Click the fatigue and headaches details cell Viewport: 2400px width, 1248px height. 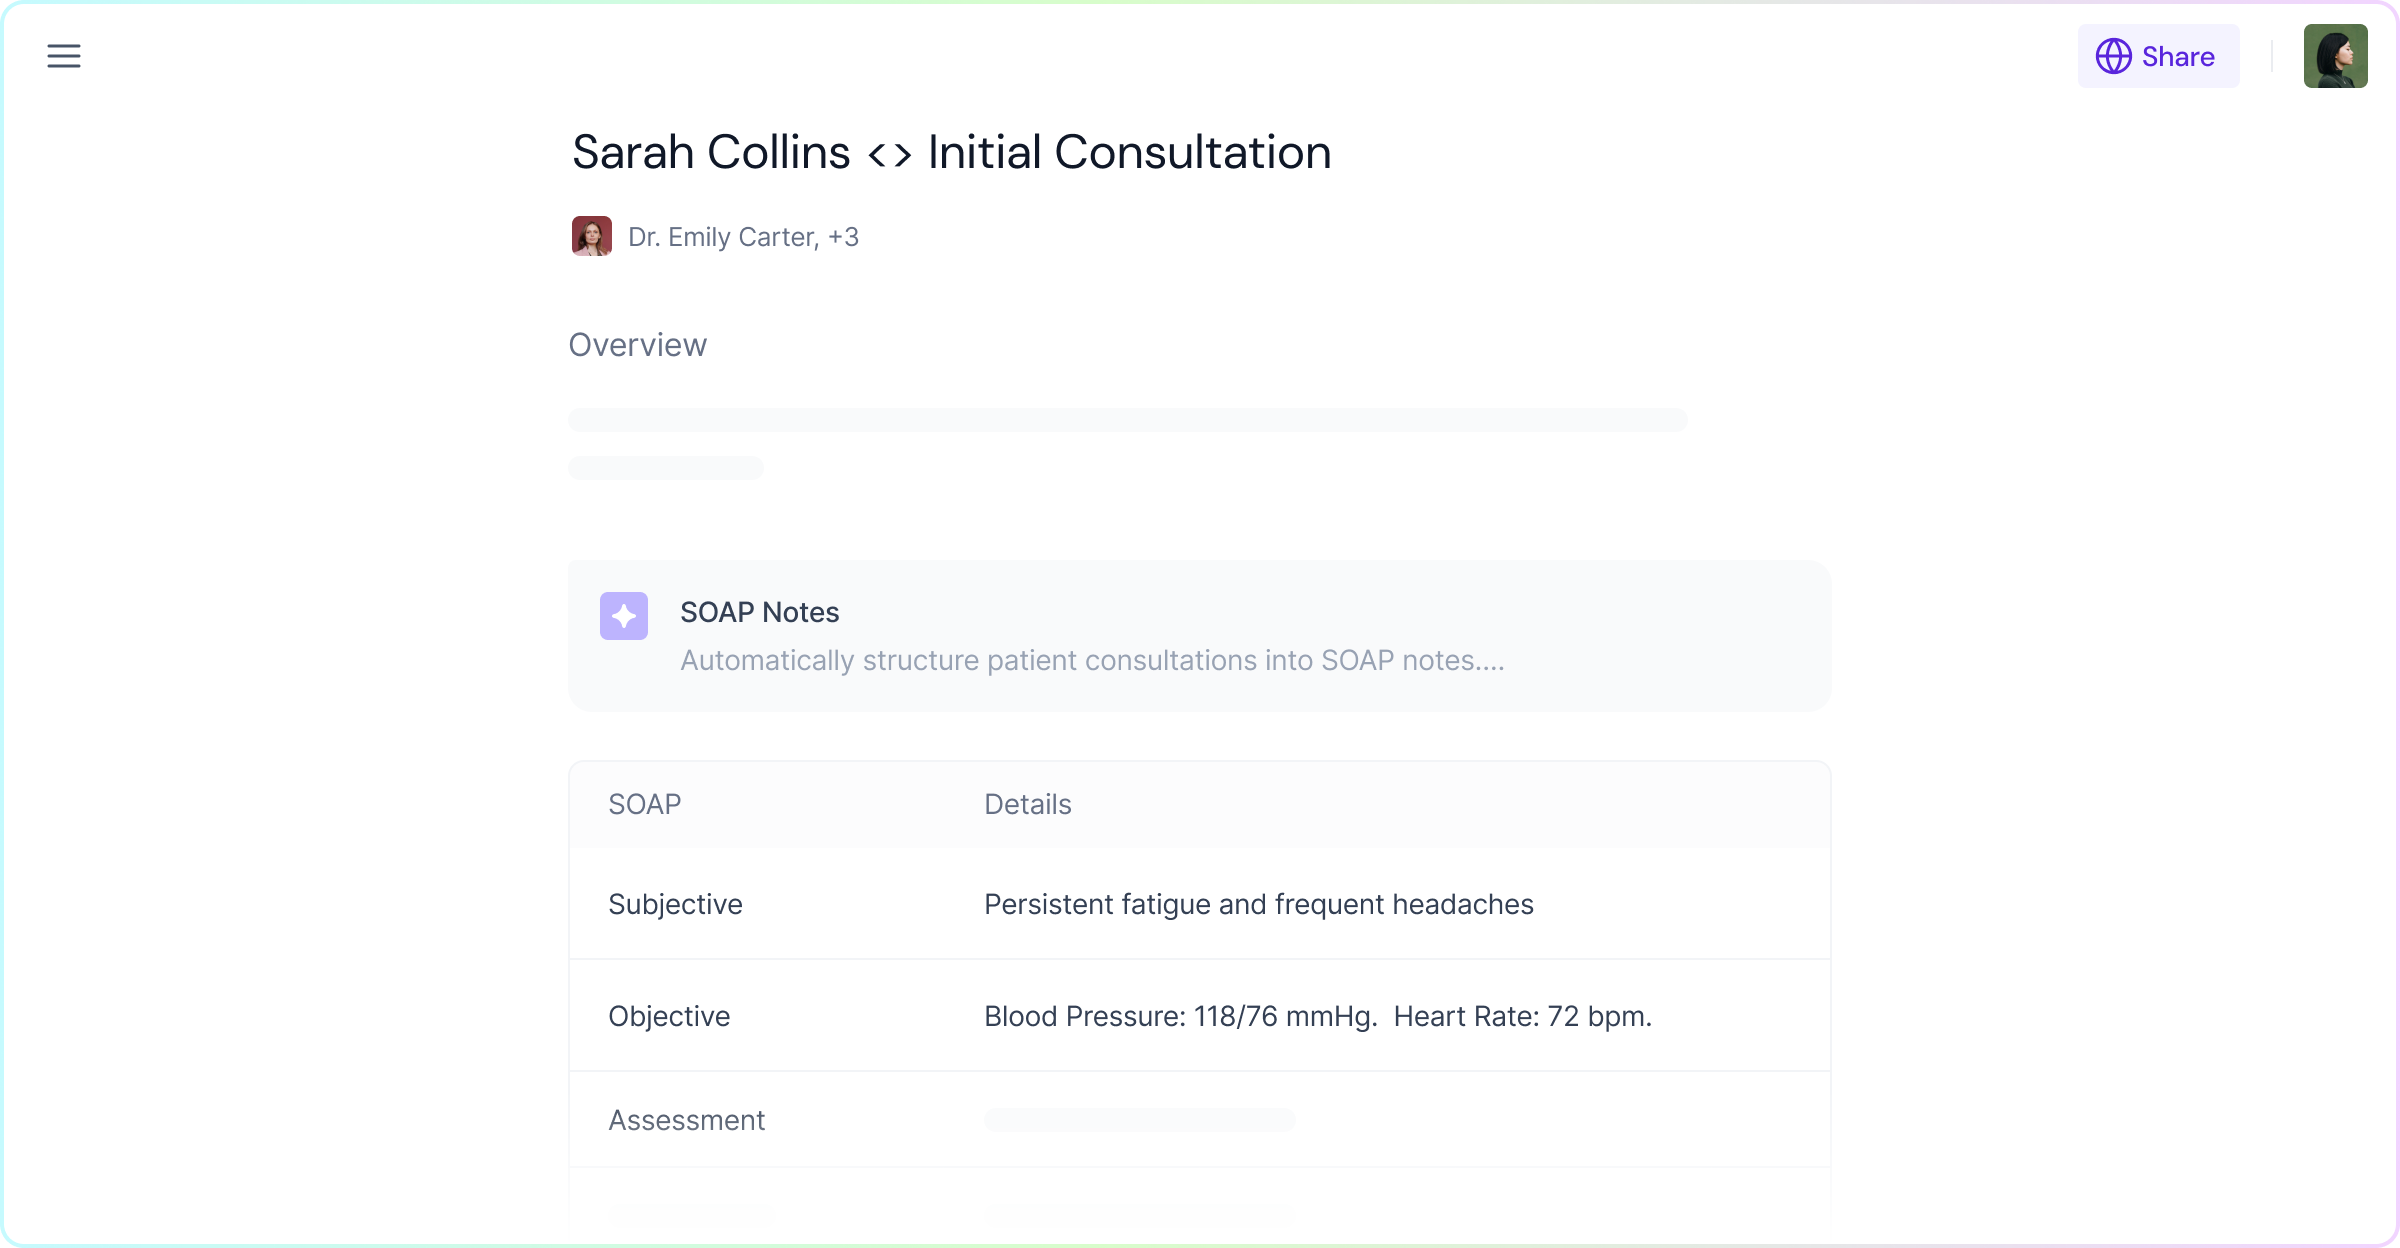(1258, 905)
